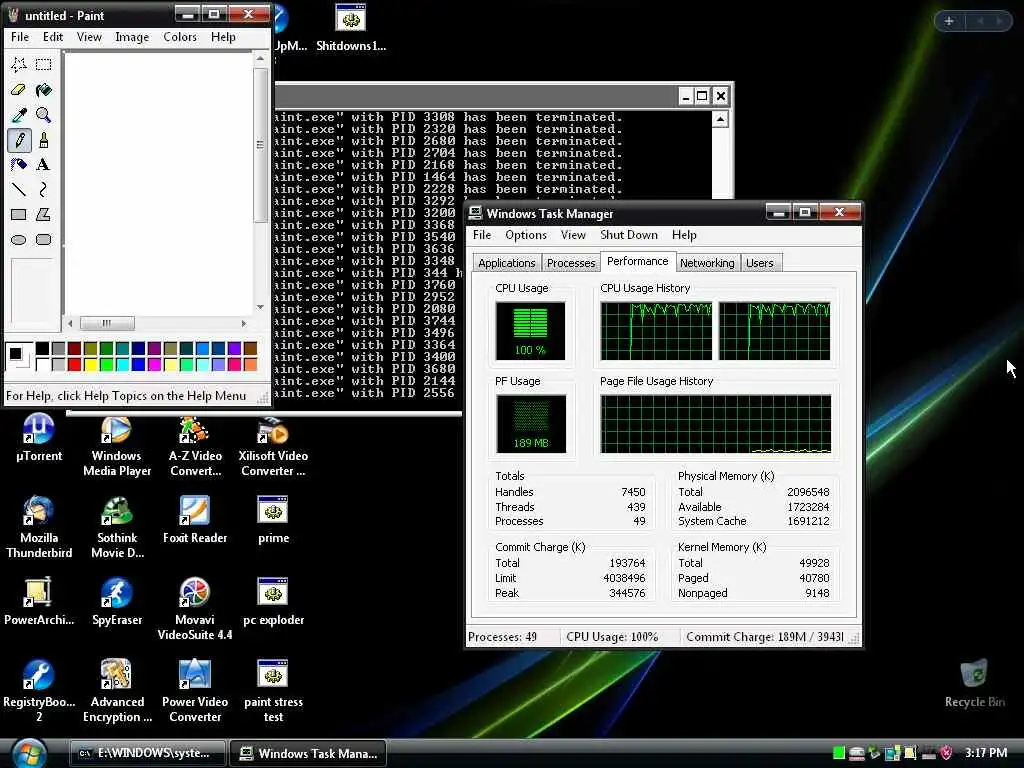Choose the Rectangle shape tool in Paint
The height and width of the screenshot is (768, 1024).
coord(18,214)
